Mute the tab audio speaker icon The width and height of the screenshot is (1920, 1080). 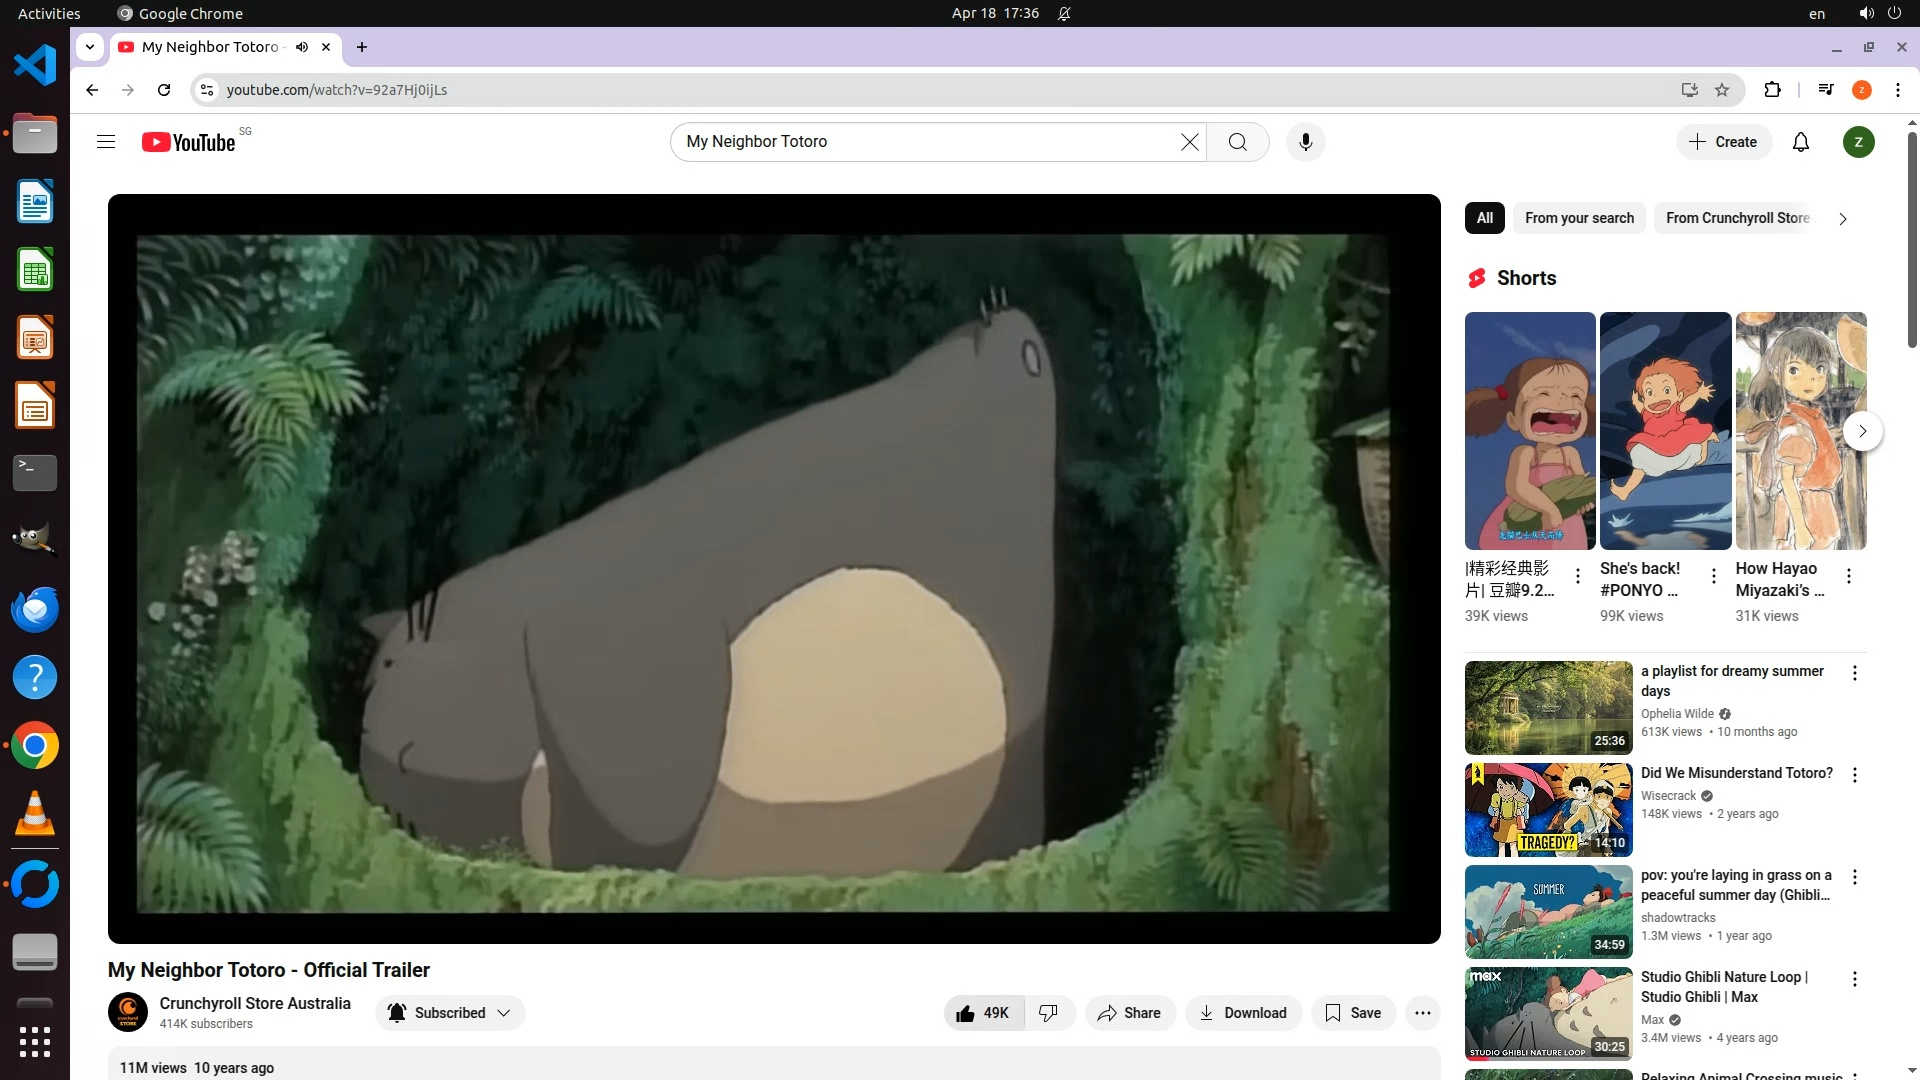point(302,47)
